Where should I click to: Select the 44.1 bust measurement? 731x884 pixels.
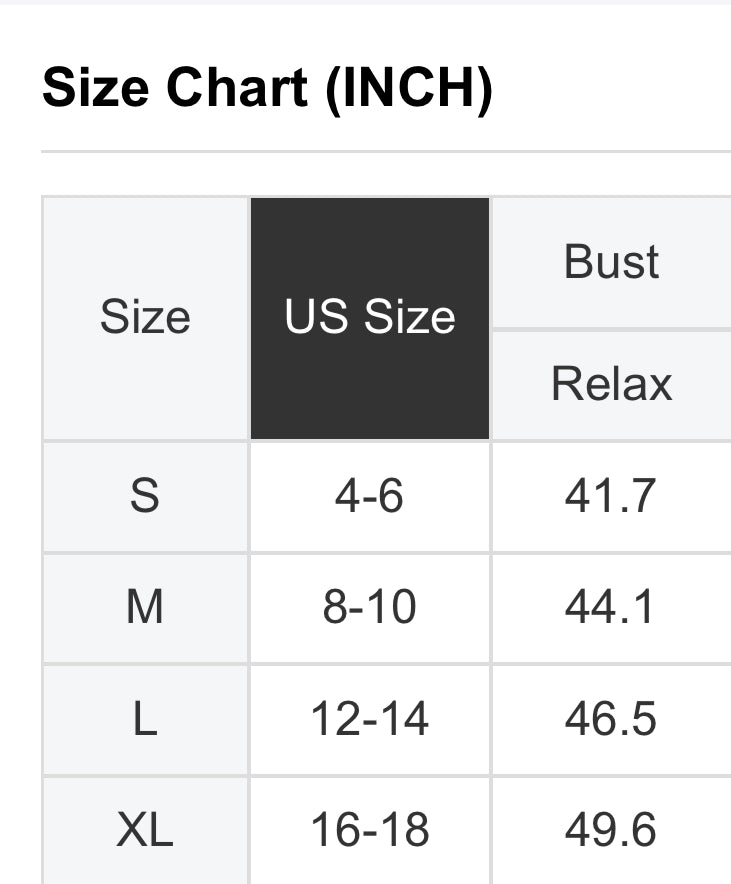click(x=611, y=607)
